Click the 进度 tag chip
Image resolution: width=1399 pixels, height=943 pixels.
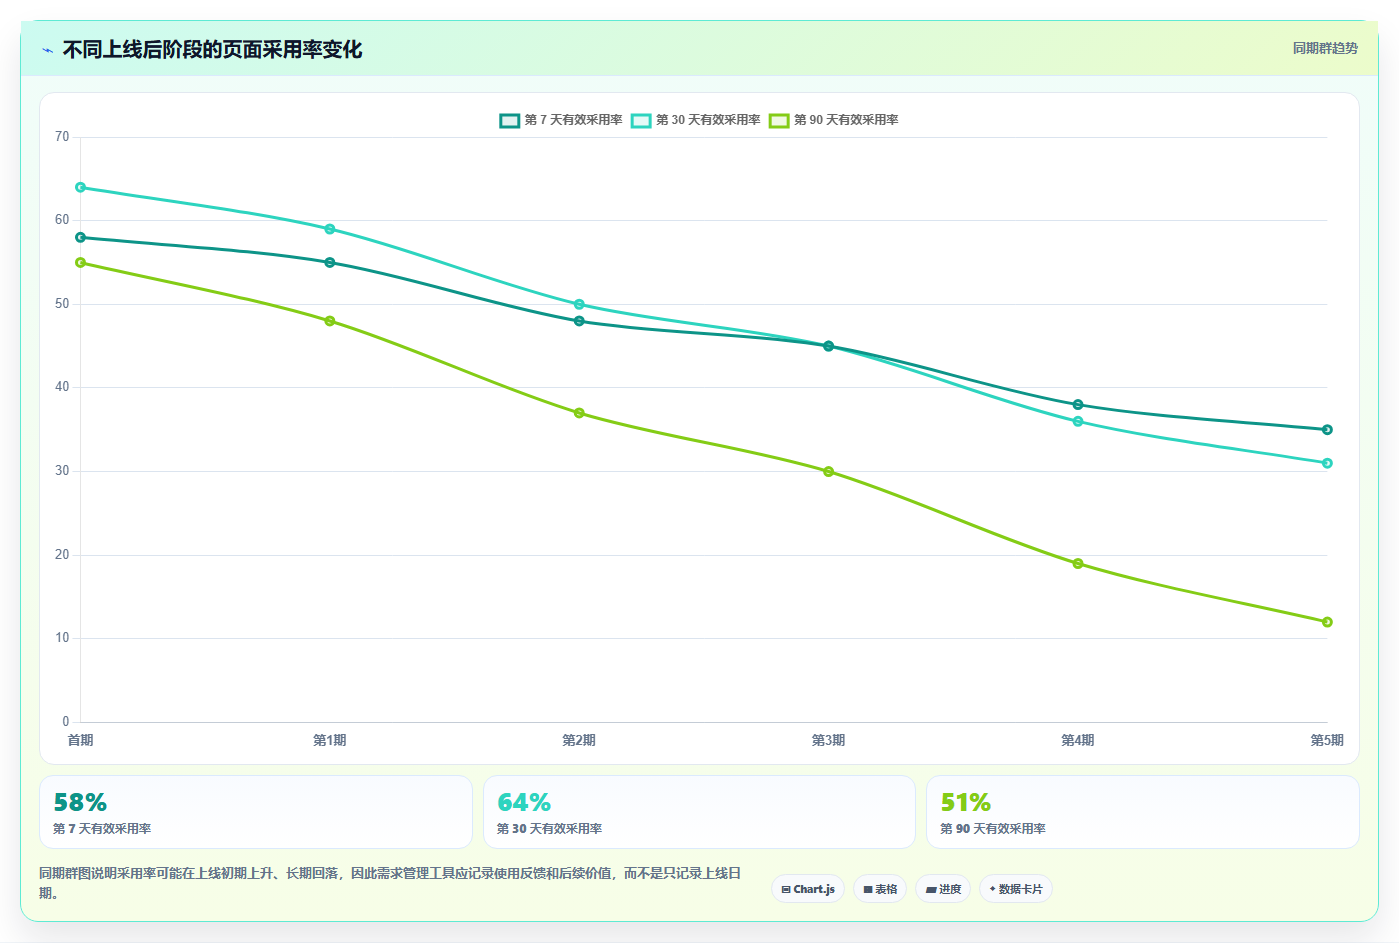[943, 889]
